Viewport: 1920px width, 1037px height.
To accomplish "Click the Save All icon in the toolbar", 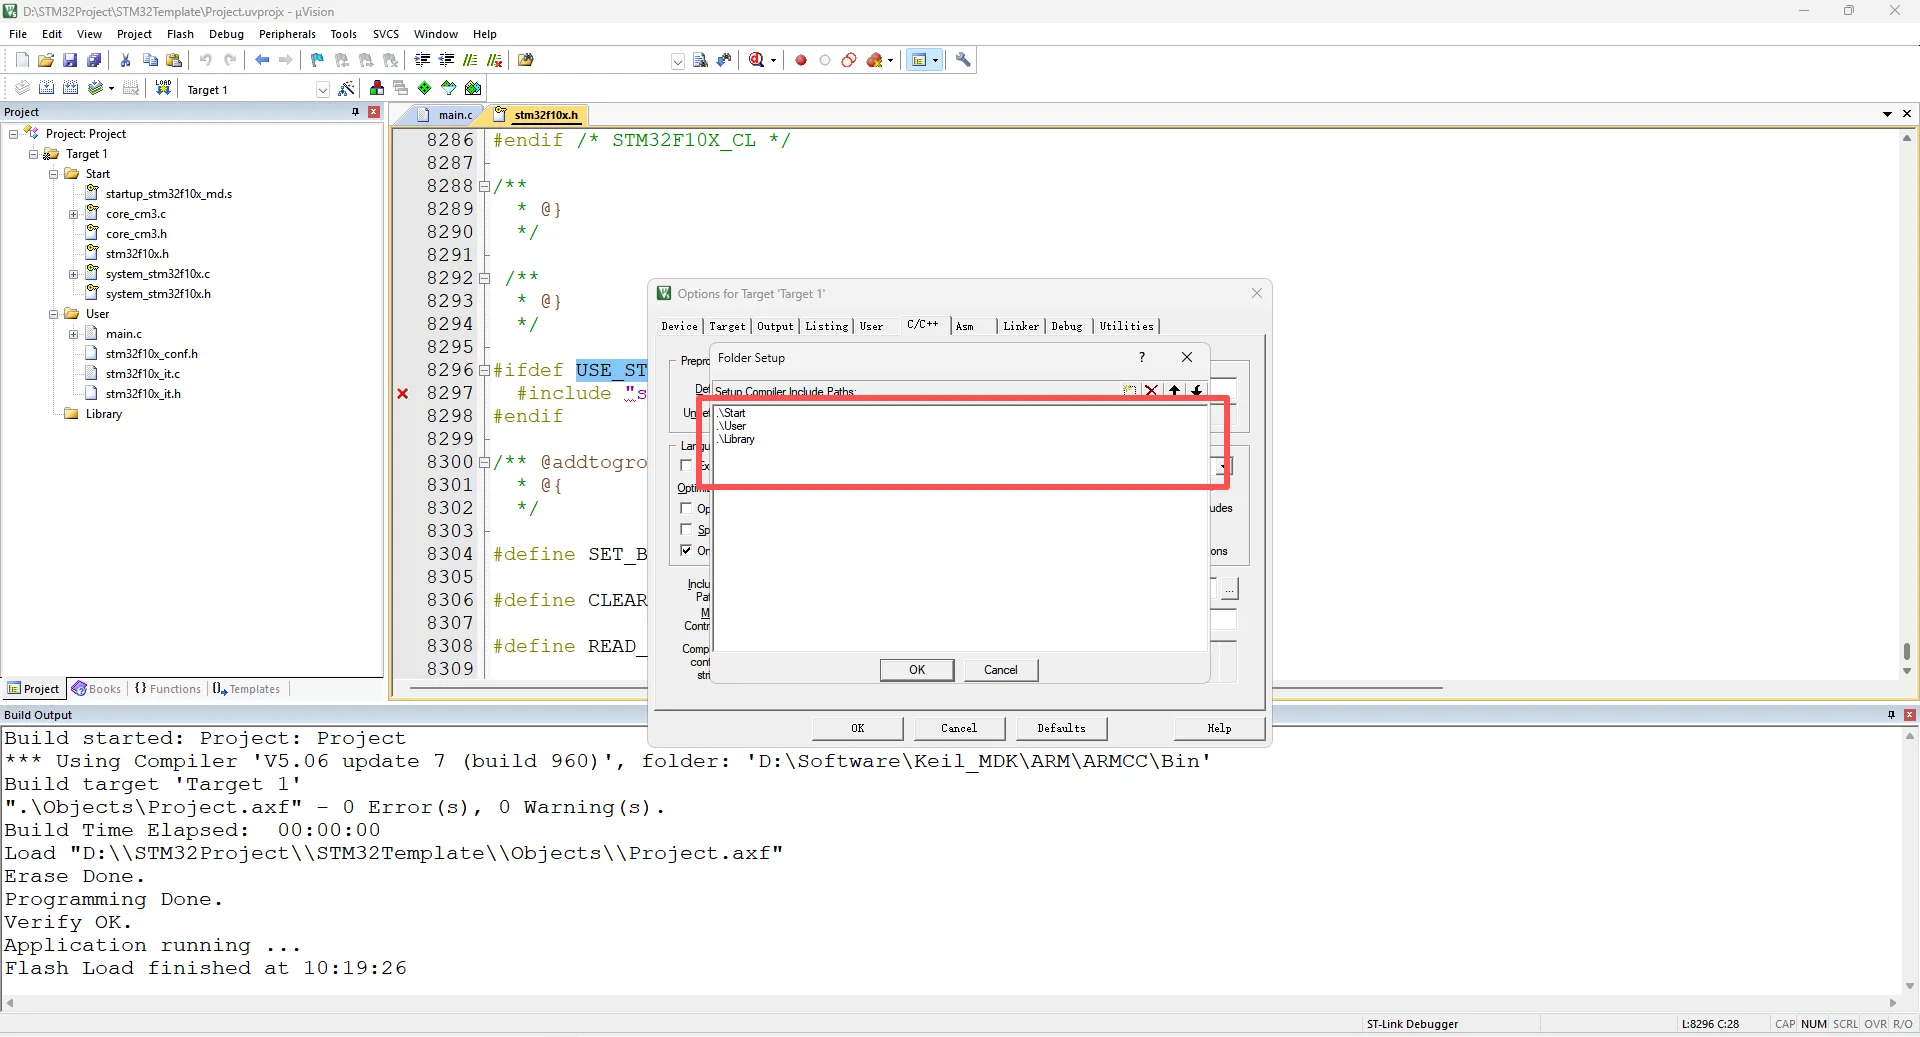I will [94, 60].
